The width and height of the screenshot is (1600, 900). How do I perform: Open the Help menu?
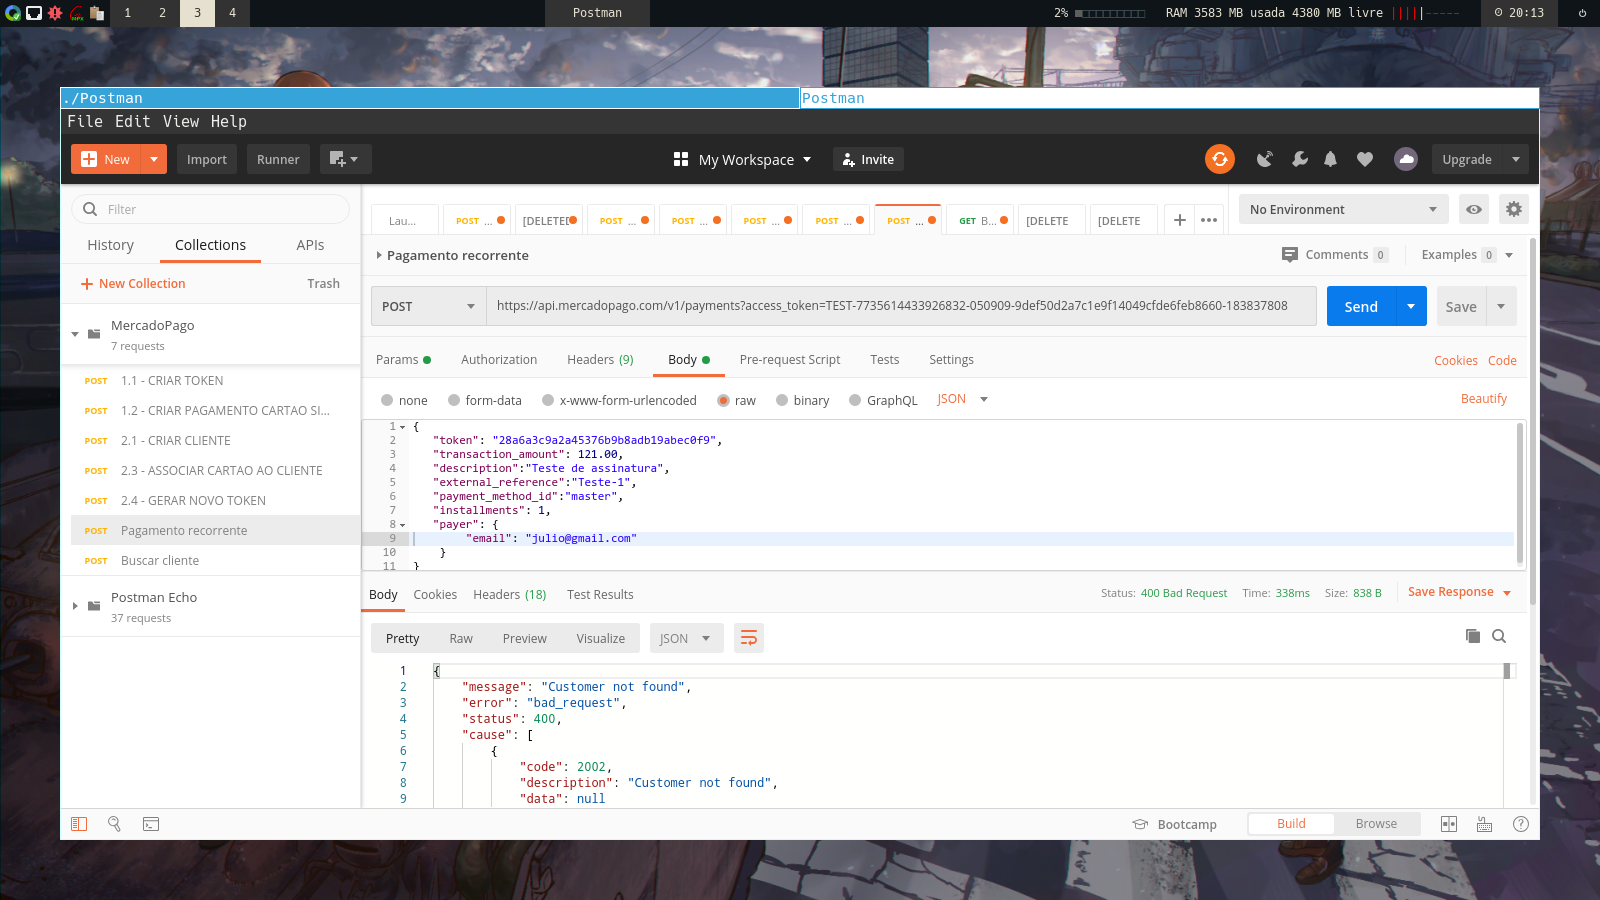[x=229, y=121]
